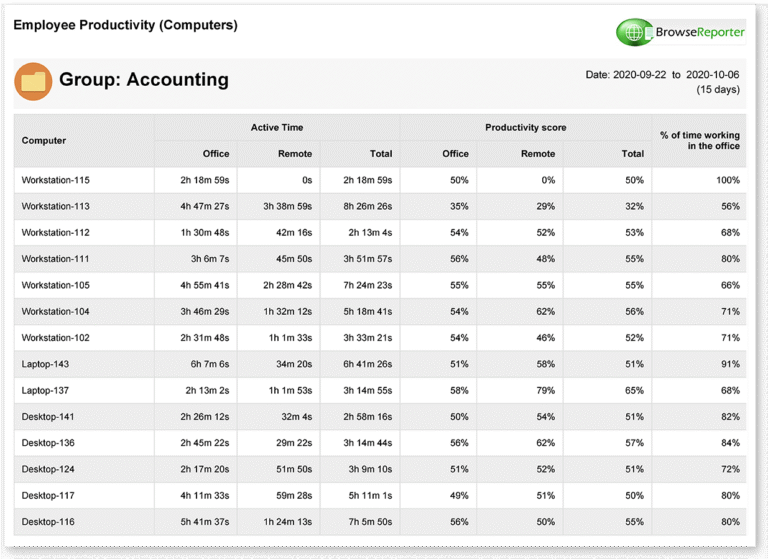Select the Desktop-116 computer entry
This screenshot has width=768, height=559.
click(x=48, y=522)
